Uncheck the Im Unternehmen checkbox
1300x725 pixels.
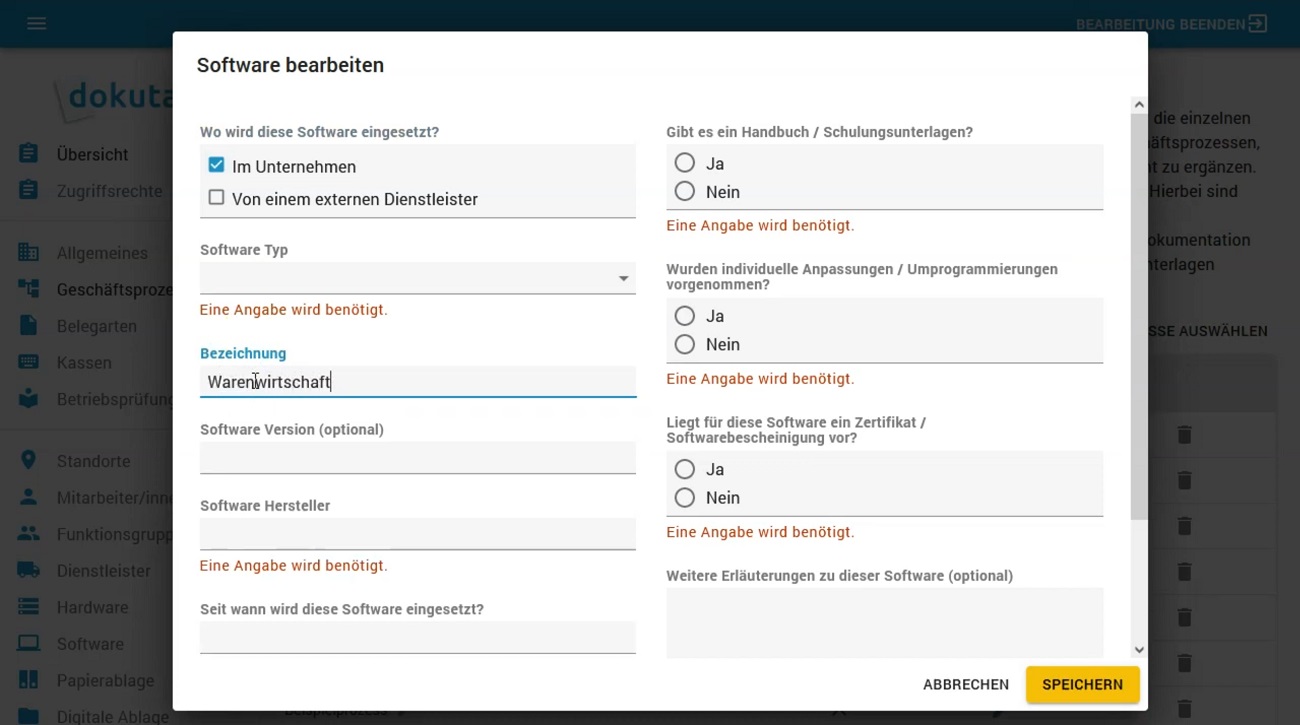216,165
